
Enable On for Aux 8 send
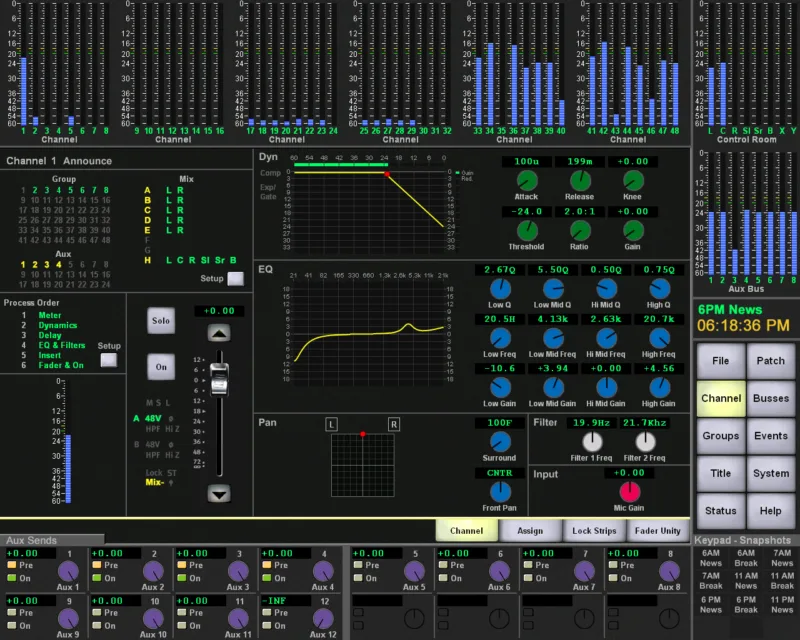[613, 578]
